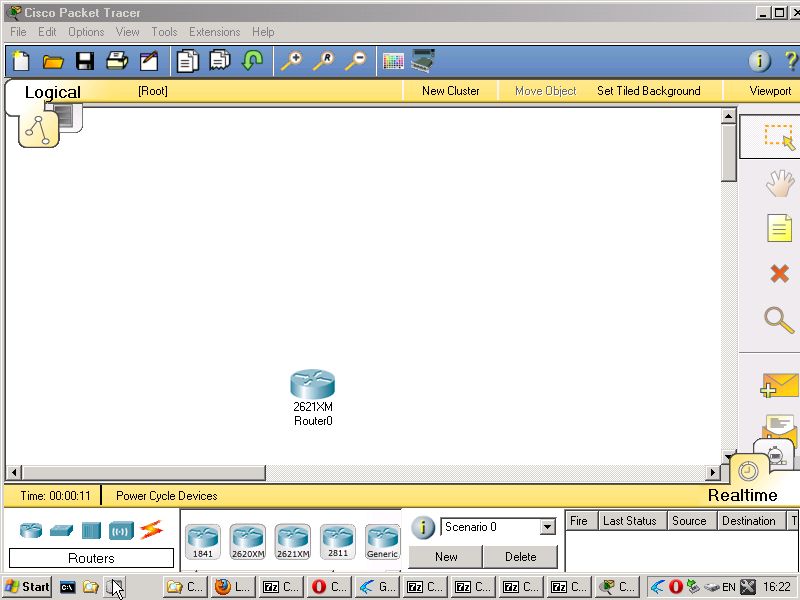800x600 pixels.
Task: Click the horizontal scrollbar right arrow
Action: pos(713,472)
